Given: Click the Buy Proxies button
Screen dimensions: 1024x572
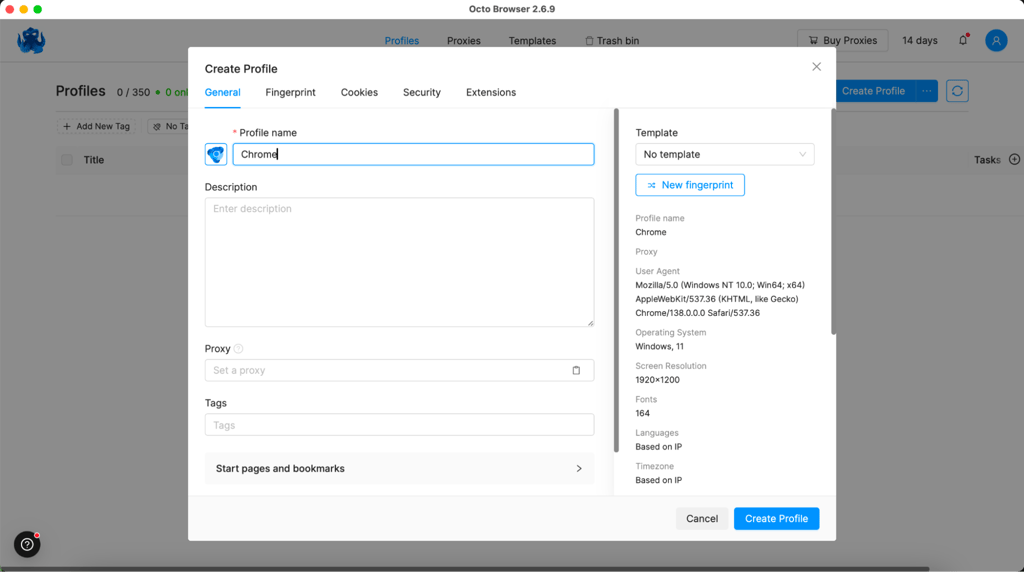Looking at the screenshot, I should (x=842, y=40).
